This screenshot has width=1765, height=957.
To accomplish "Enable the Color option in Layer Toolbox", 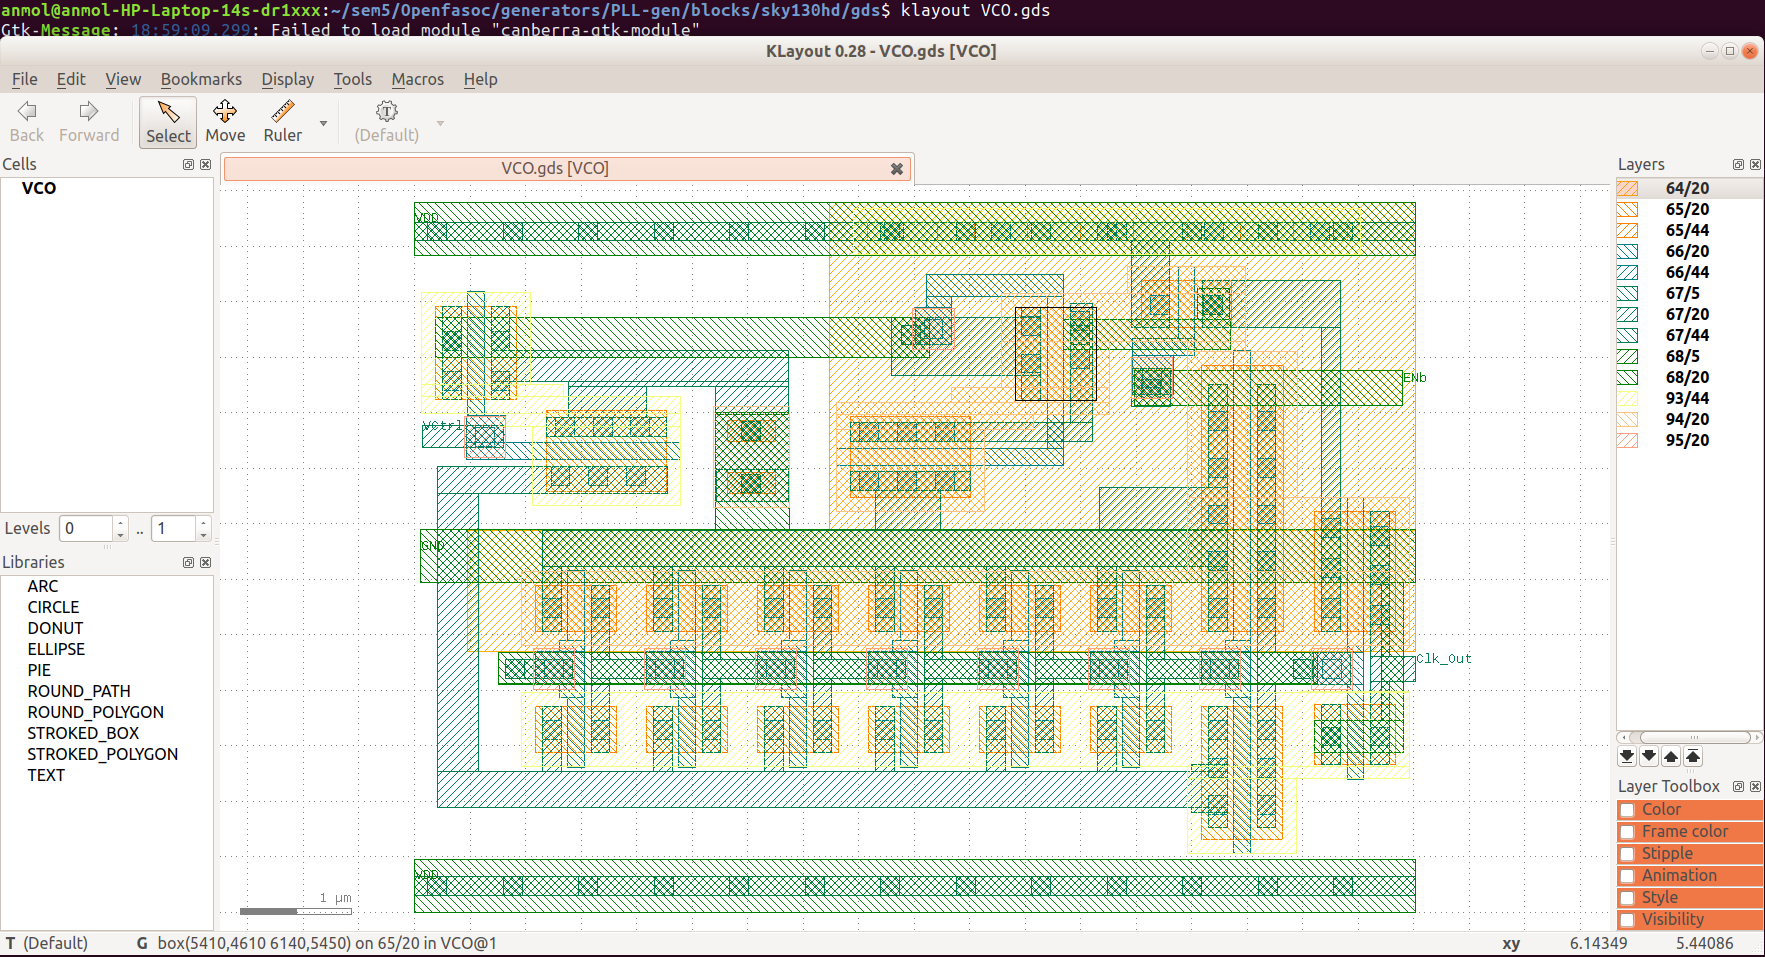I will pyautogui.click(x=1629, y=809).
